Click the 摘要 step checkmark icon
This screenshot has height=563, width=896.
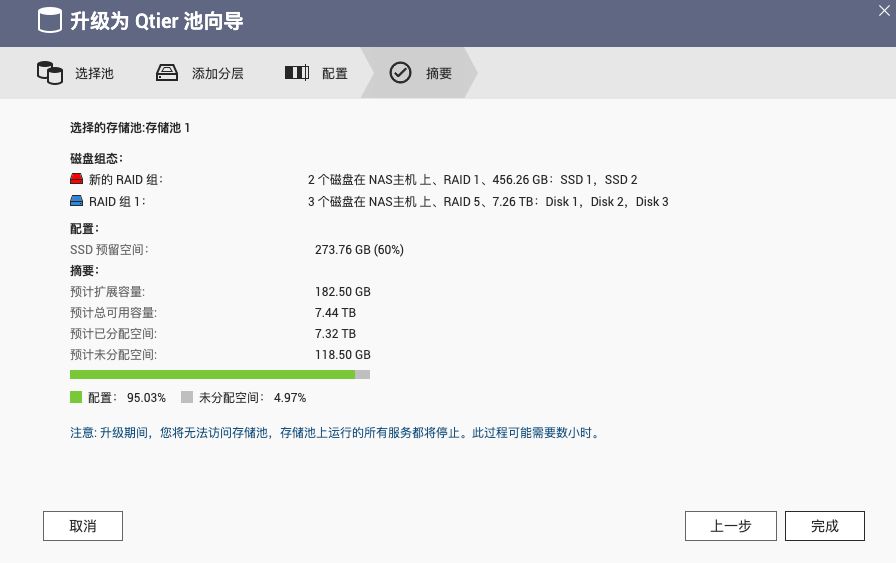point(400,73)
